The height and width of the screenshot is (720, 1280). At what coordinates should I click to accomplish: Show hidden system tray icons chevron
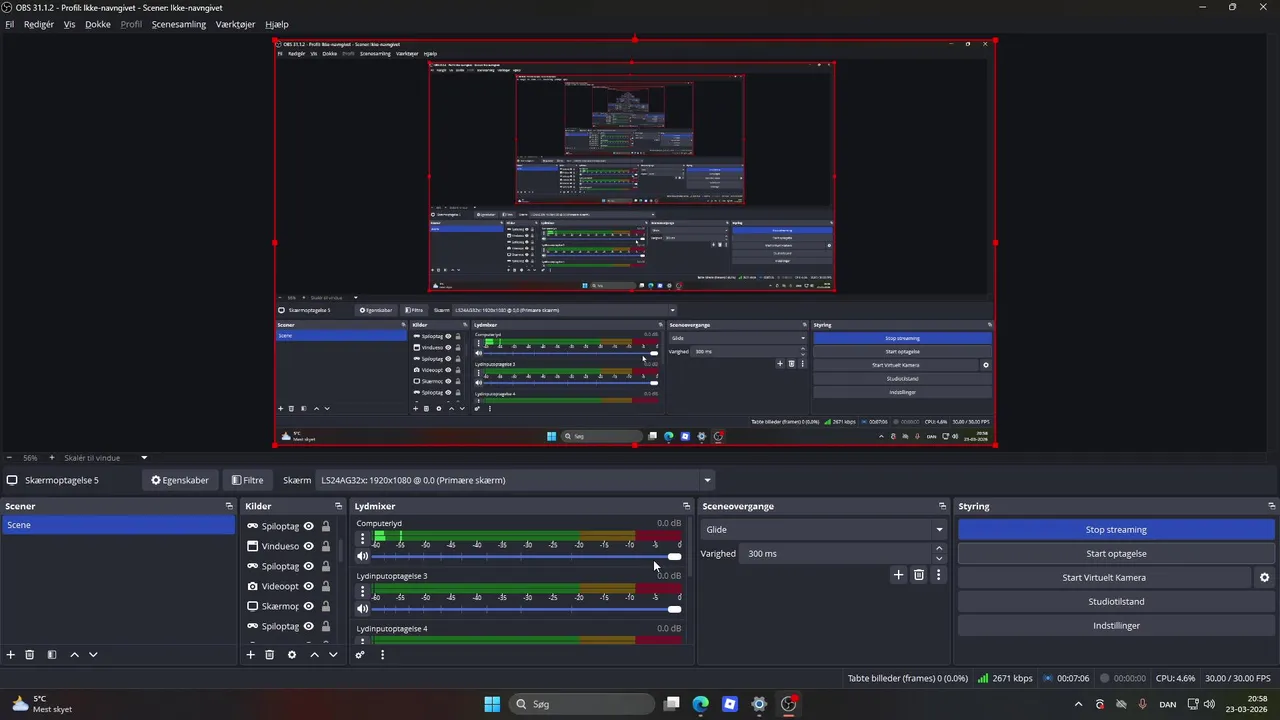click(1078, 704)
